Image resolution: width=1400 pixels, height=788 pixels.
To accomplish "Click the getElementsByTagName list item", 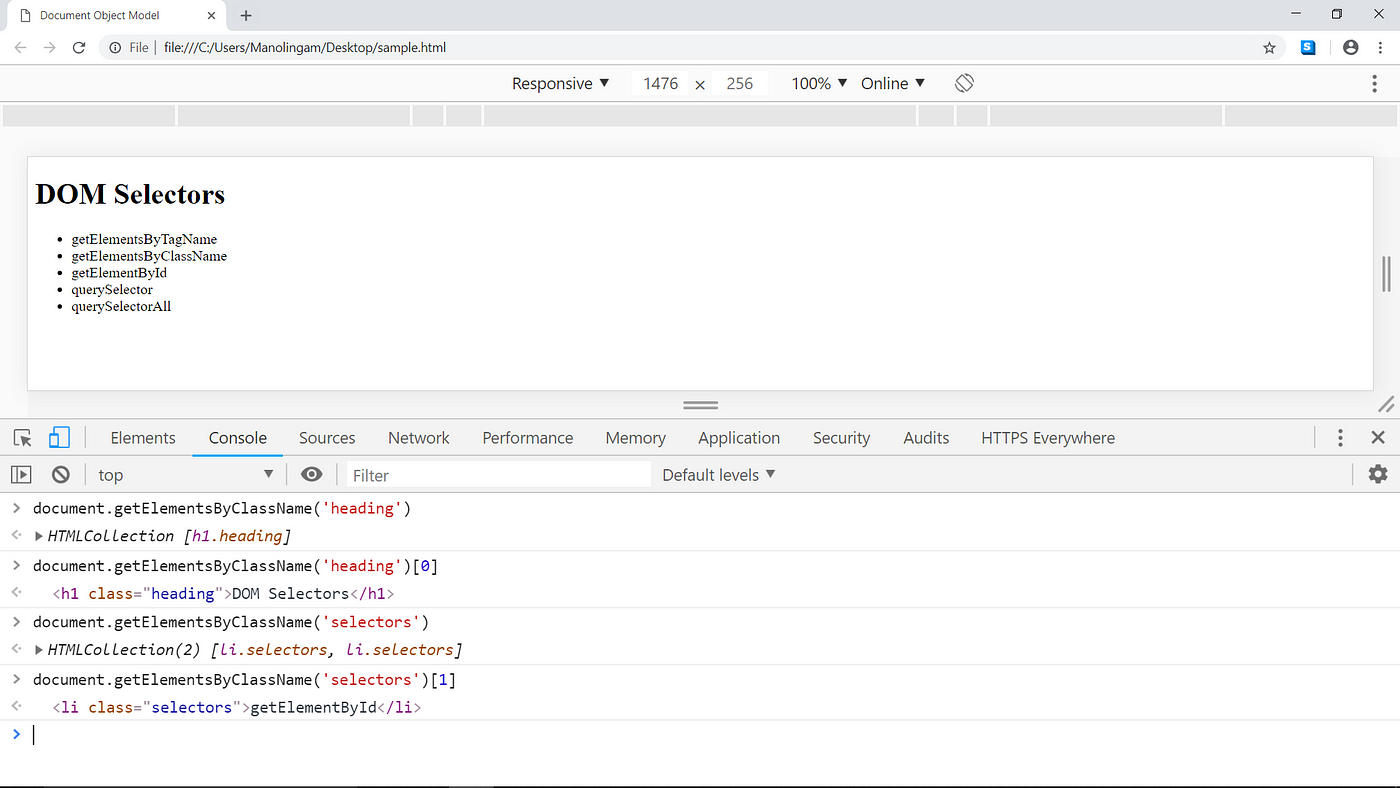I will coord(144,239).
